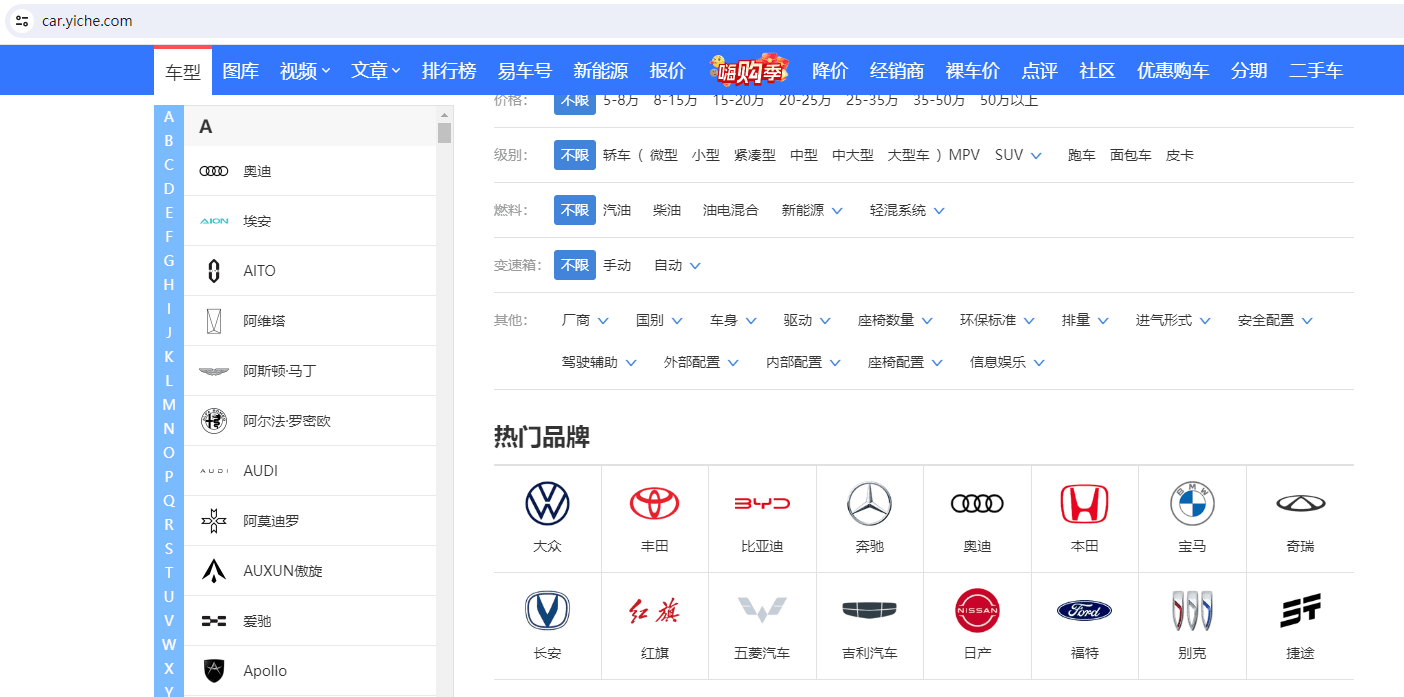Jump to letter B in brand index

(x=169, y=141)
